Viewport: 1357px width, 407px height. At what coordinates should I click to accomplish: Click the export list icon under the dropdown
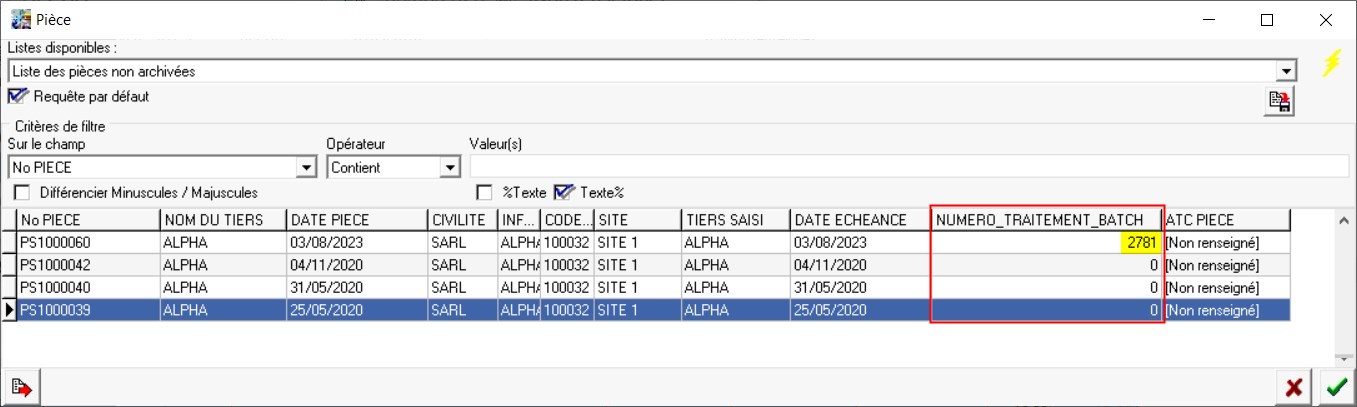coord(1279,100)
